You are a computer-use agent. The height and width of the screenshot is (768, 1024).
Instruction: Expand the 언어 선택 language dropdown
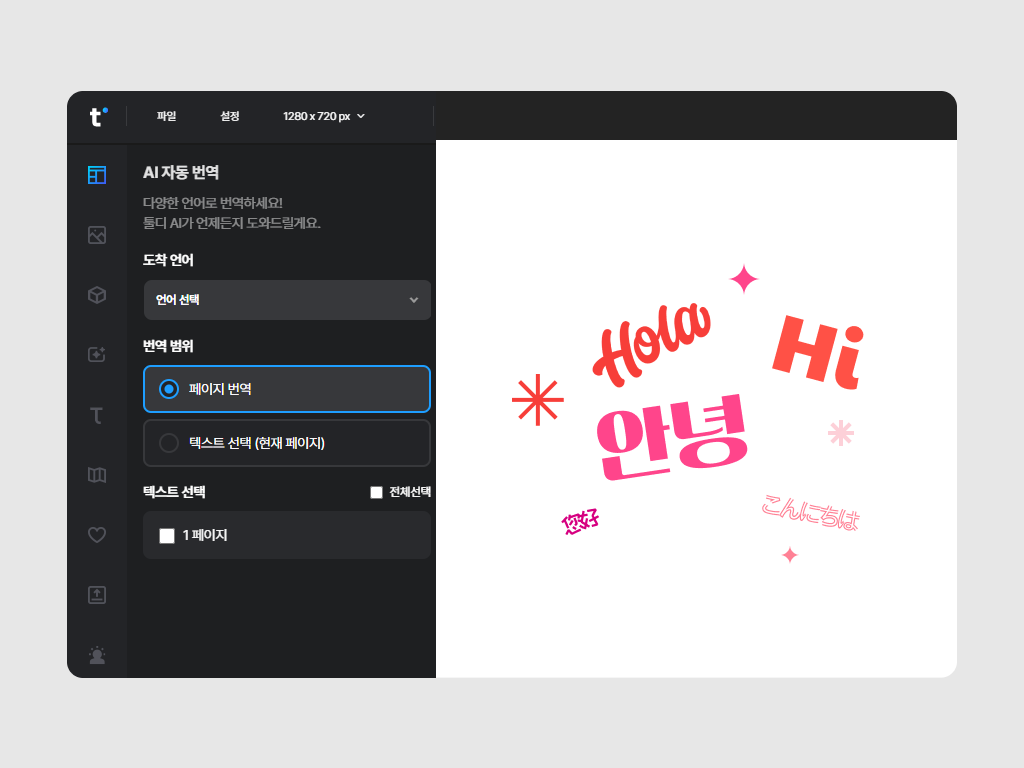tap(287, 300)
